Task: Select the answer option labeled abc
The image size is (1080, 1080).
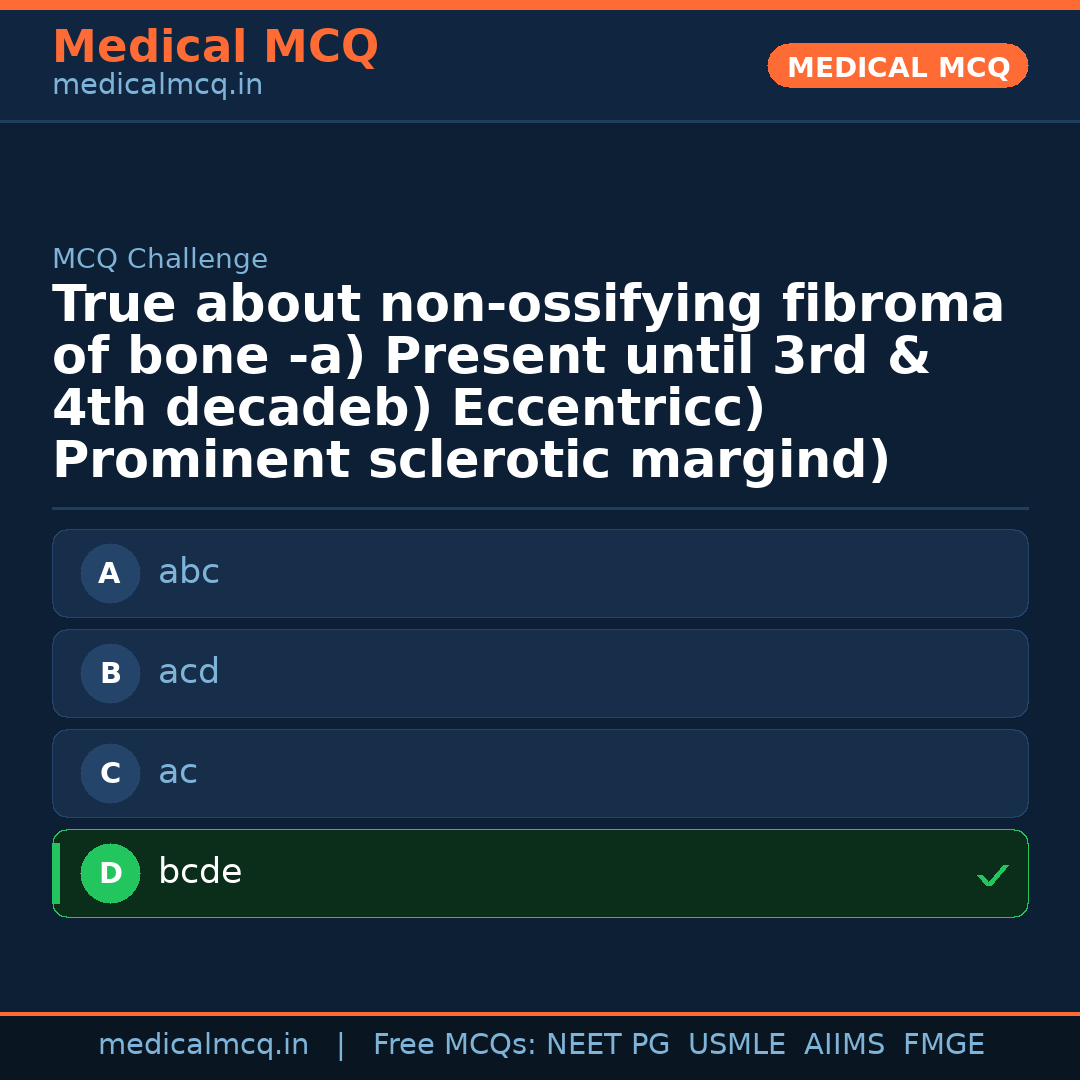Action: pyautogui.click(x=540, y=573)
